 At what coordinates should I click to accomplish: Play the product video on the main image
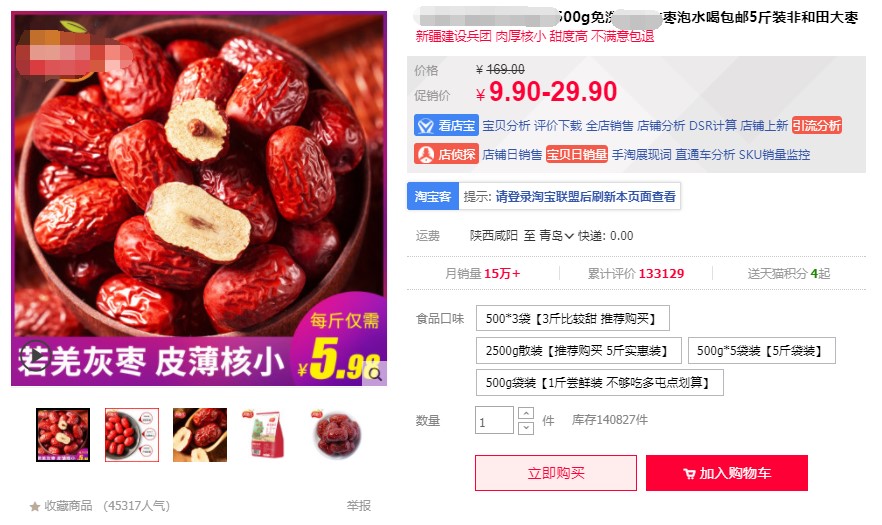(x=35, y=356)
